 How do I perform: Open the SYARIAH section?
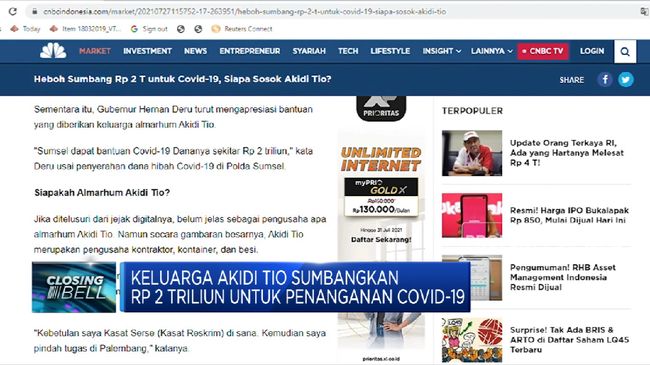pyautogui.click(x=309, y=51)
